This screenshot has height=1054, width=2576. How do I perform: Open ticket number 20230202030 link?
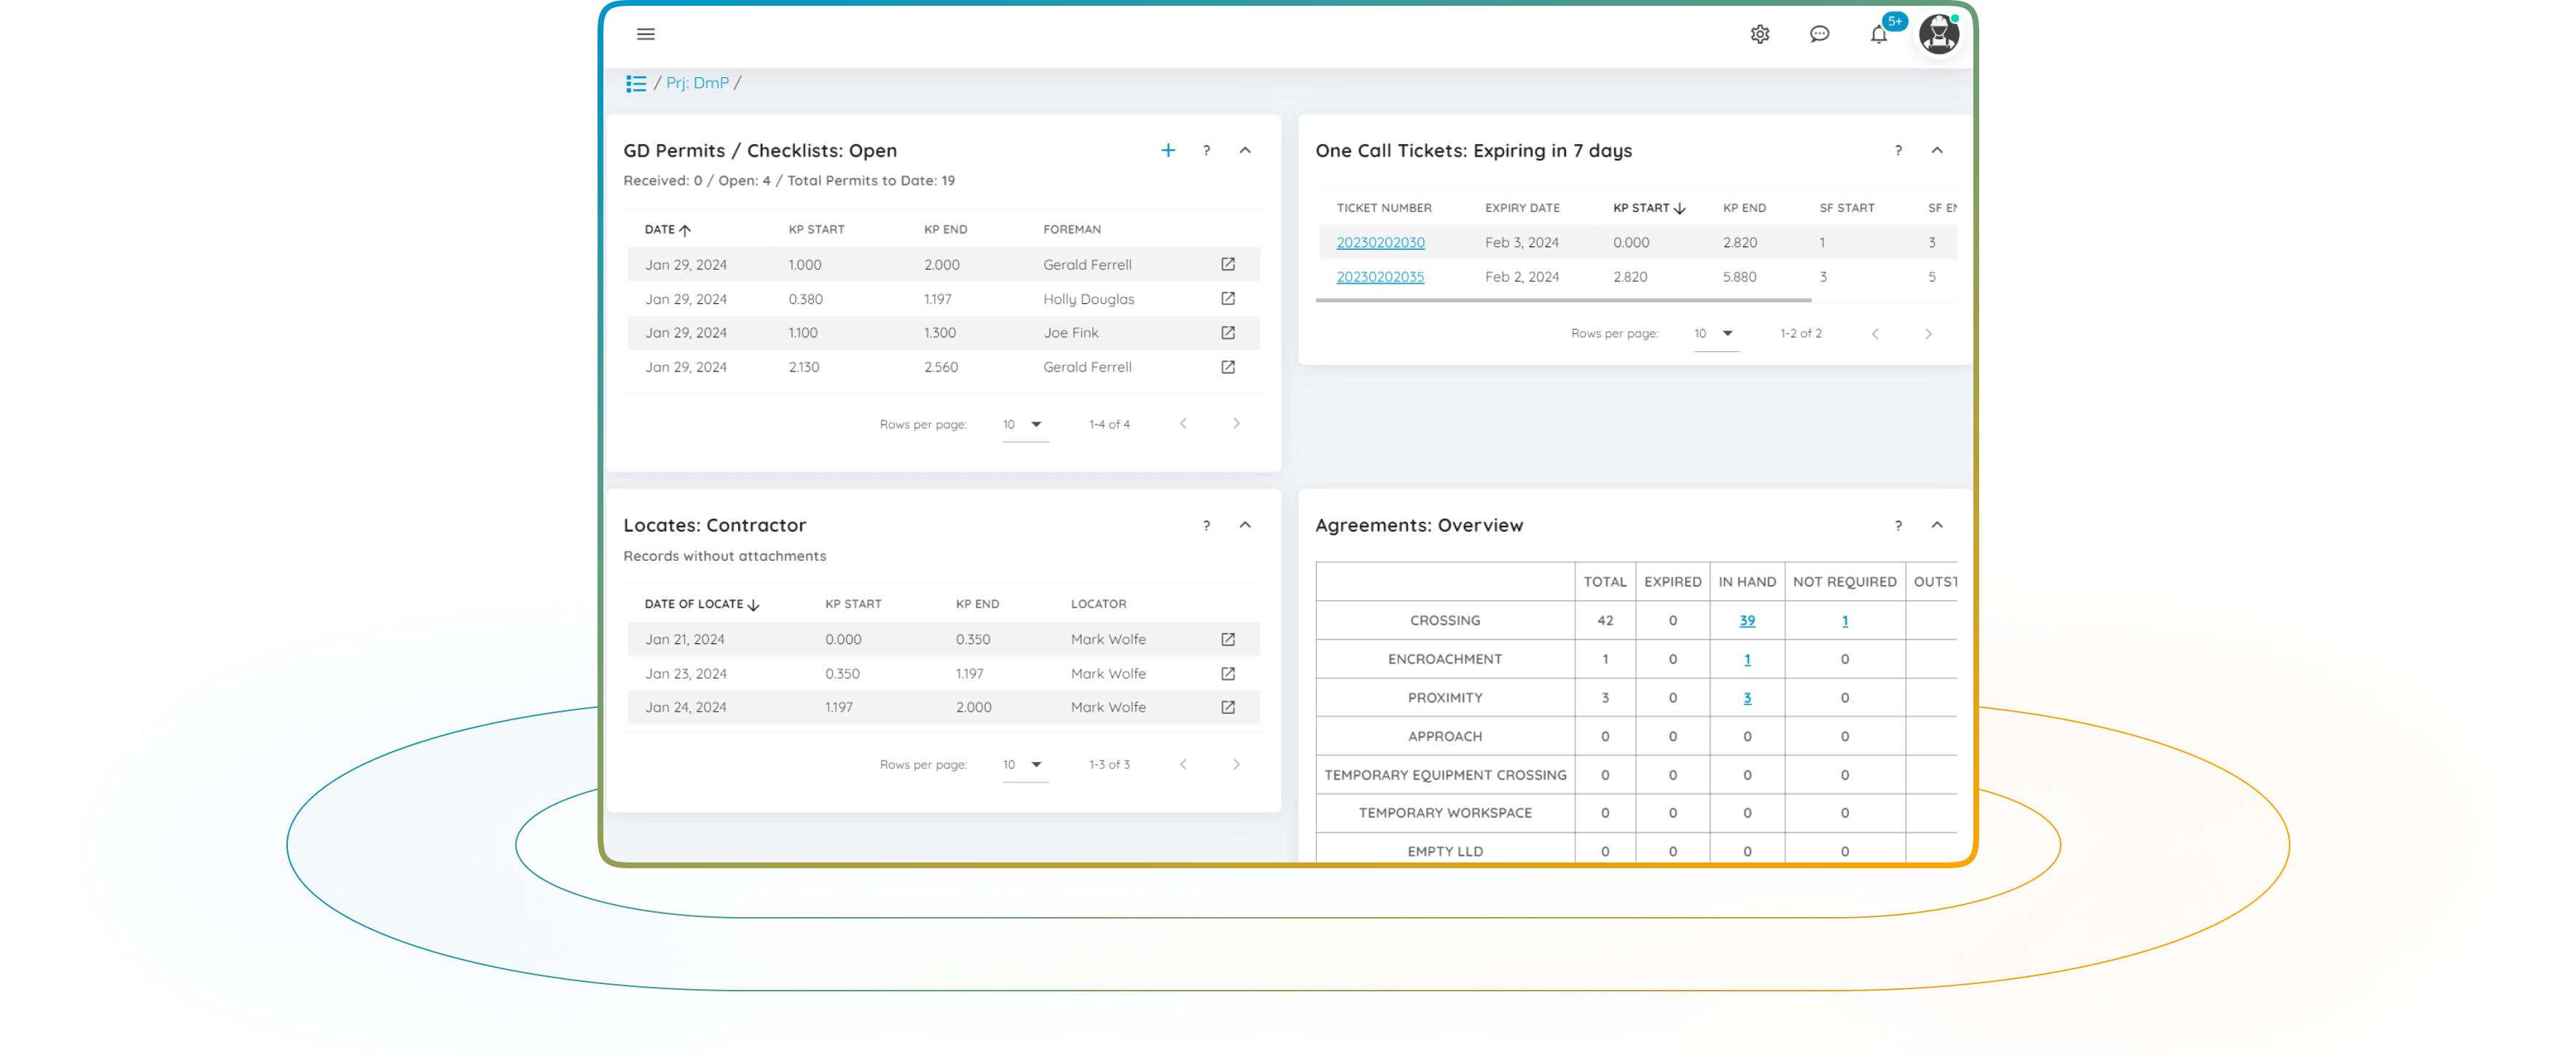(x=1380, y=243)
